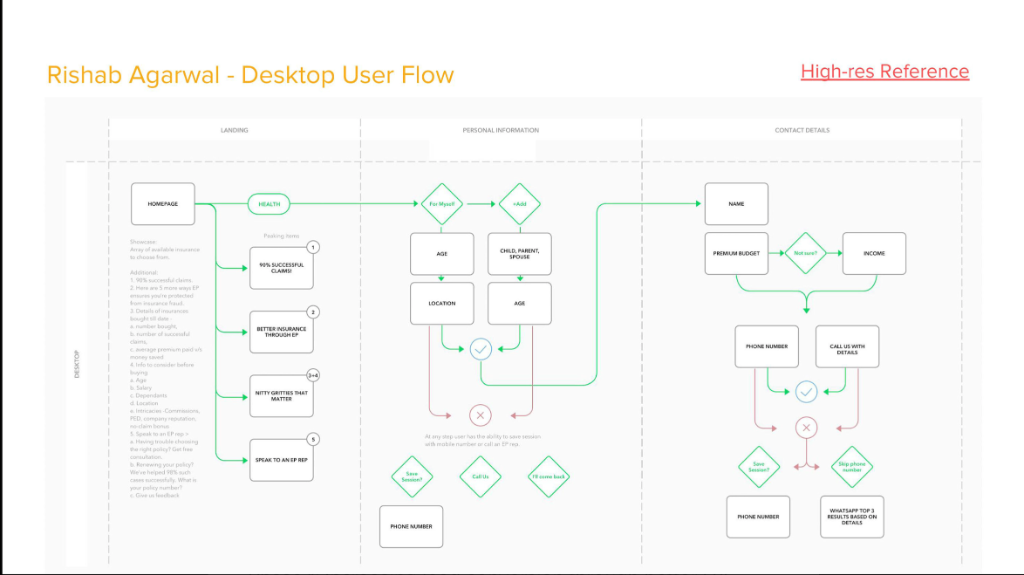The width and height of the screenshot is (1024, 575).
Task: Select the Not sure? diamond node
Action: click(805, 253)
